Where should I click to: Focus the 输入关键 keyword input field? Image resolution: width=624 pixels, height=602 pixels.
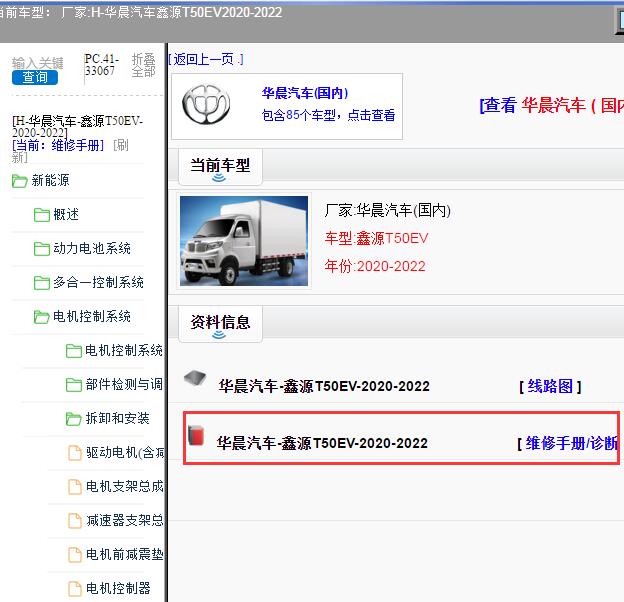click(x=37, y=63)
